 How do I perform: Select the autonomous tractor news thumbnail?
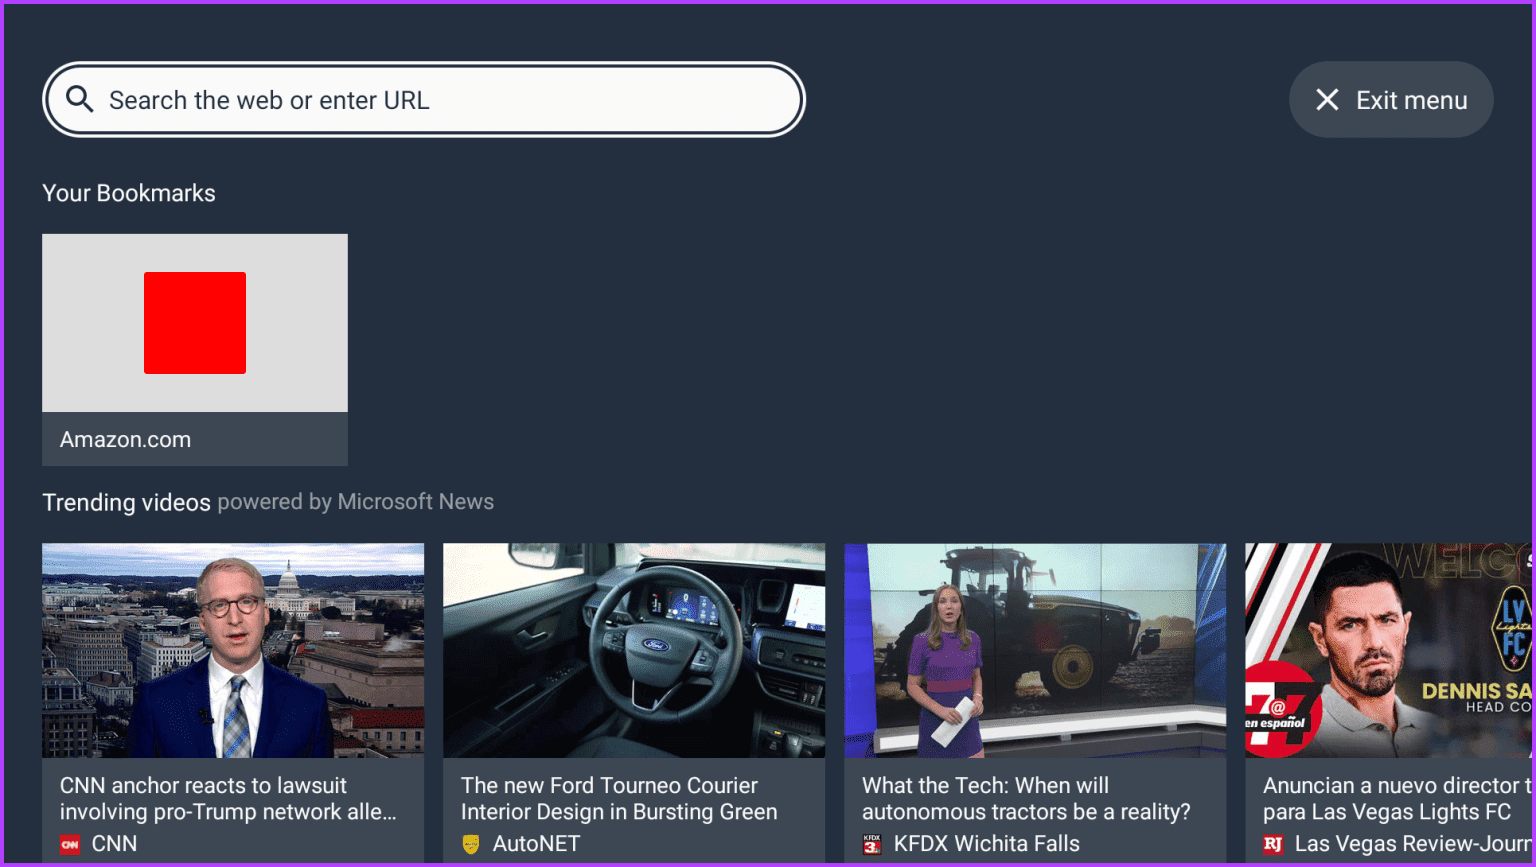(1035, 650)
